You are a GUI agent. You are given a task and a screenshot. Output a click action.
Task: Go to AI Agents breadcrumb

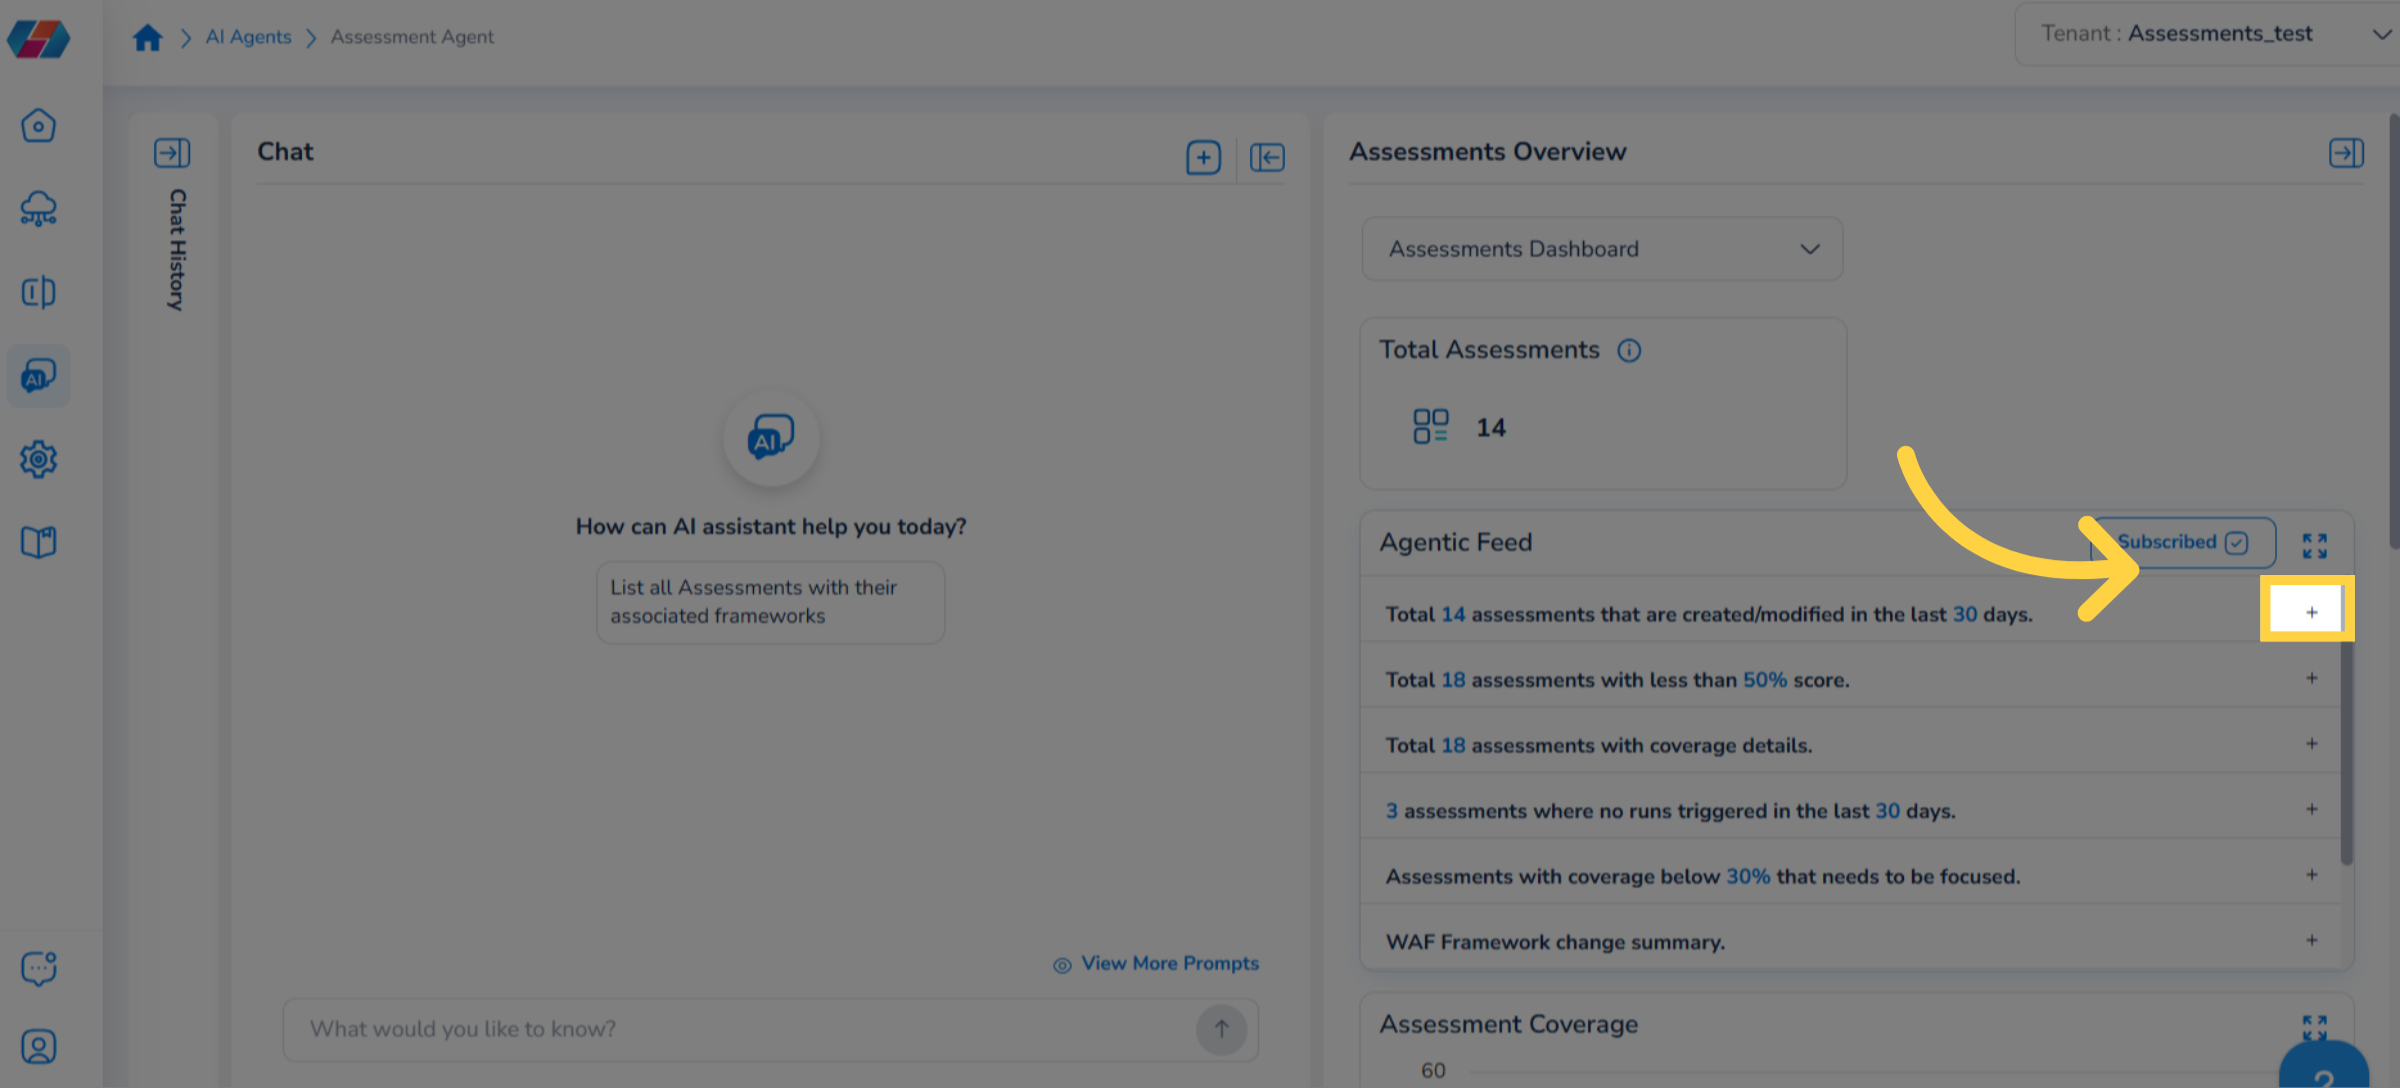[248, 37]
